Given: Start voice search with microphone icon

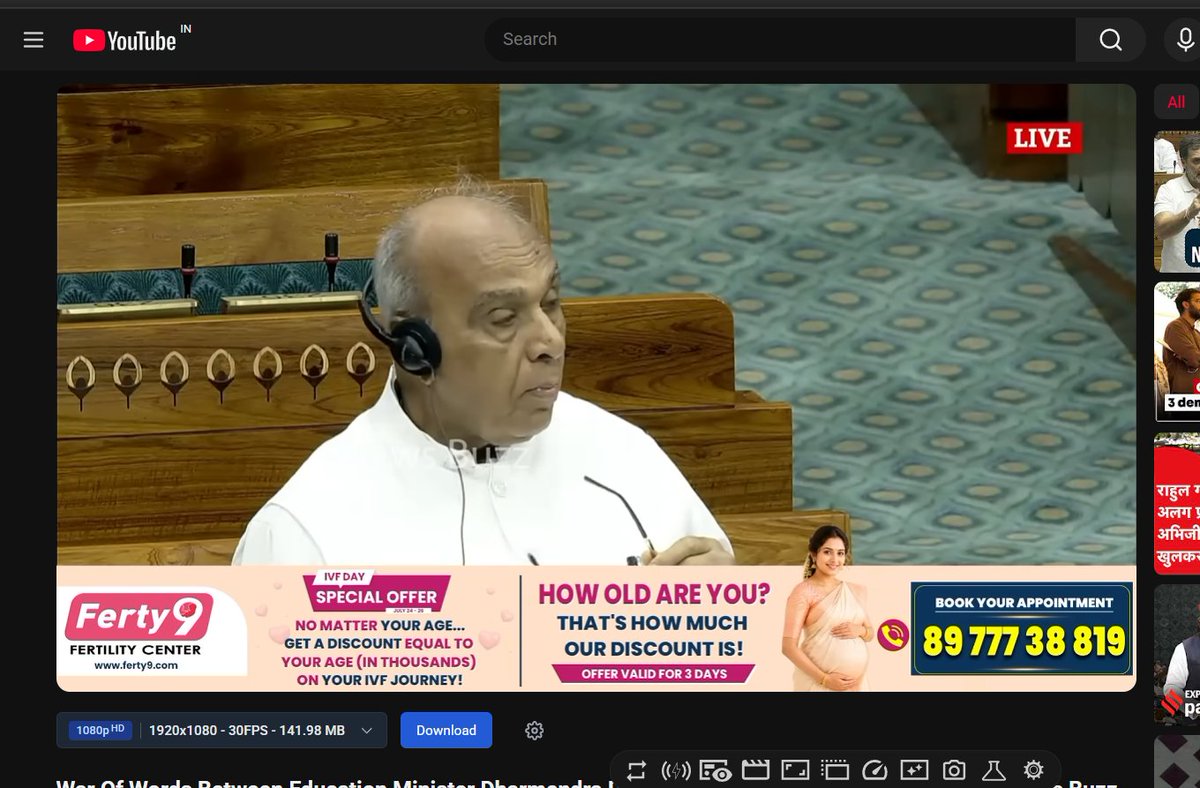Looking at the screenshot, I should tap(1184, 39).
